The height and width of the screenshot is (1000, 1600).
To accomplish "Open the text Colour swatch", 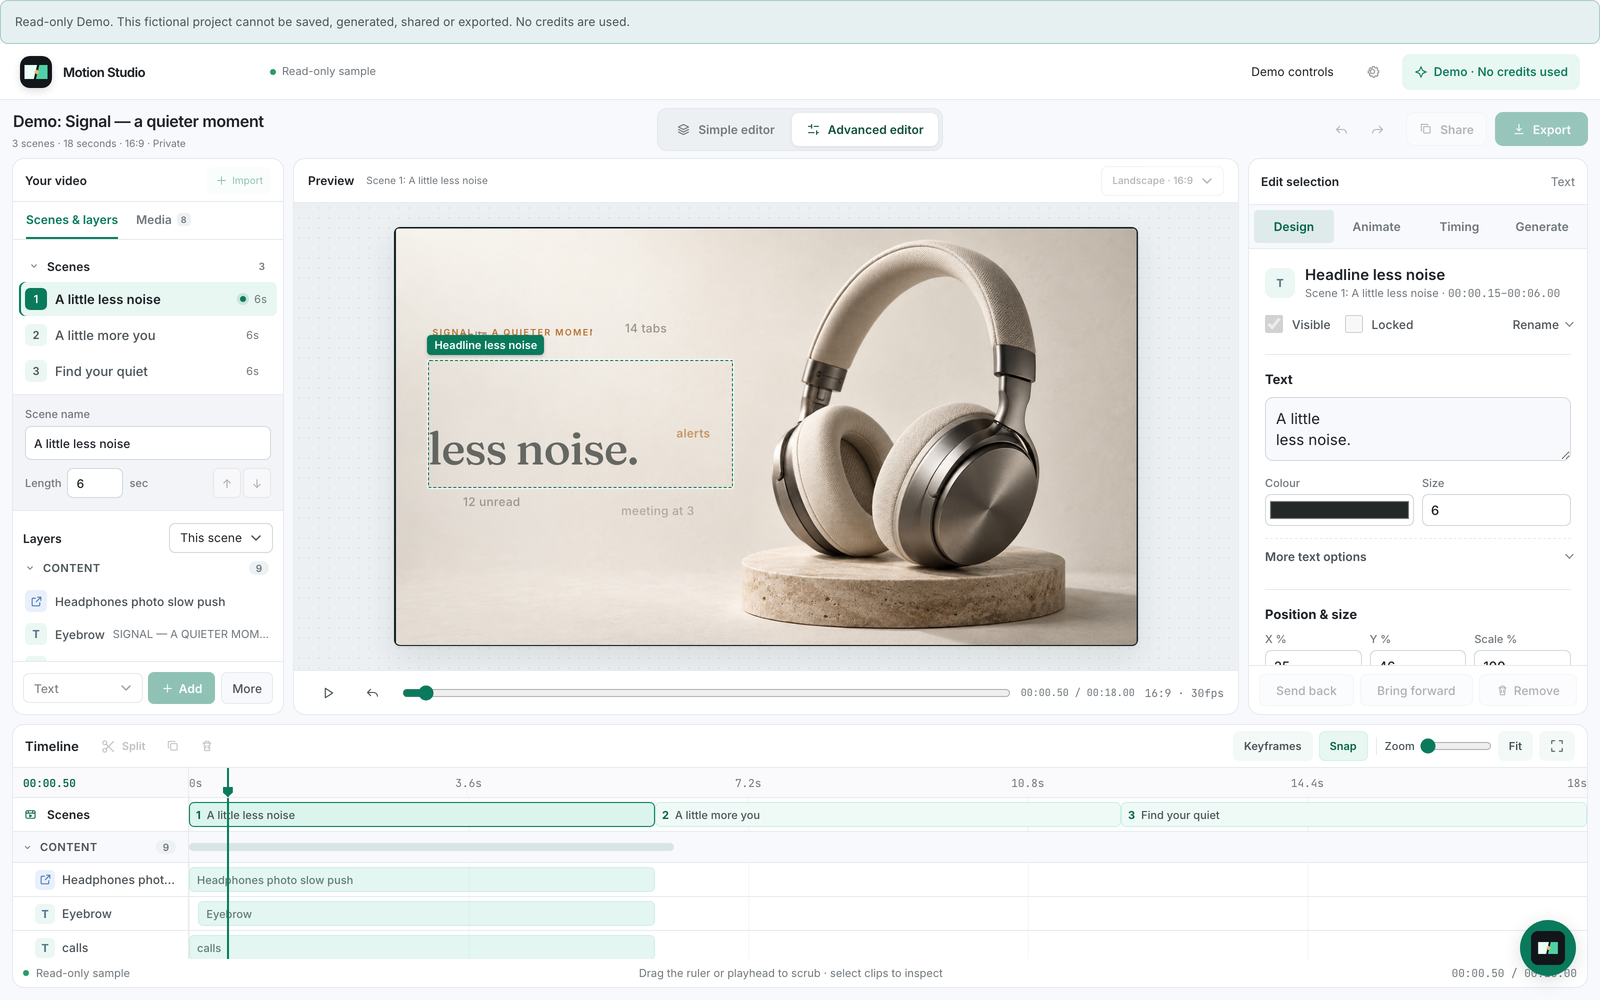I will (x=1339, y=510).
